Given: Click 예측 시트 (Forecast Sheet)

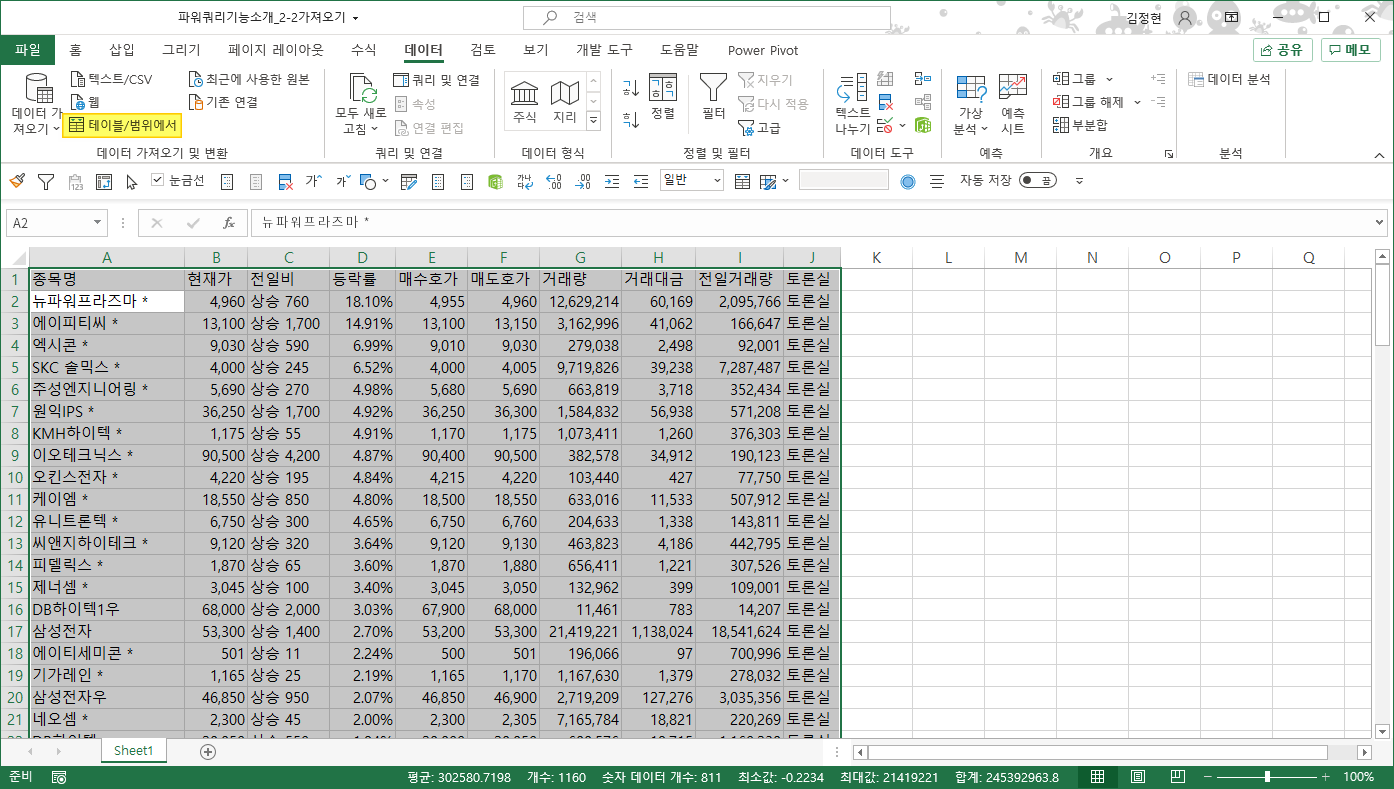Looking at the screenshot, I should [x=1013, y=105].
